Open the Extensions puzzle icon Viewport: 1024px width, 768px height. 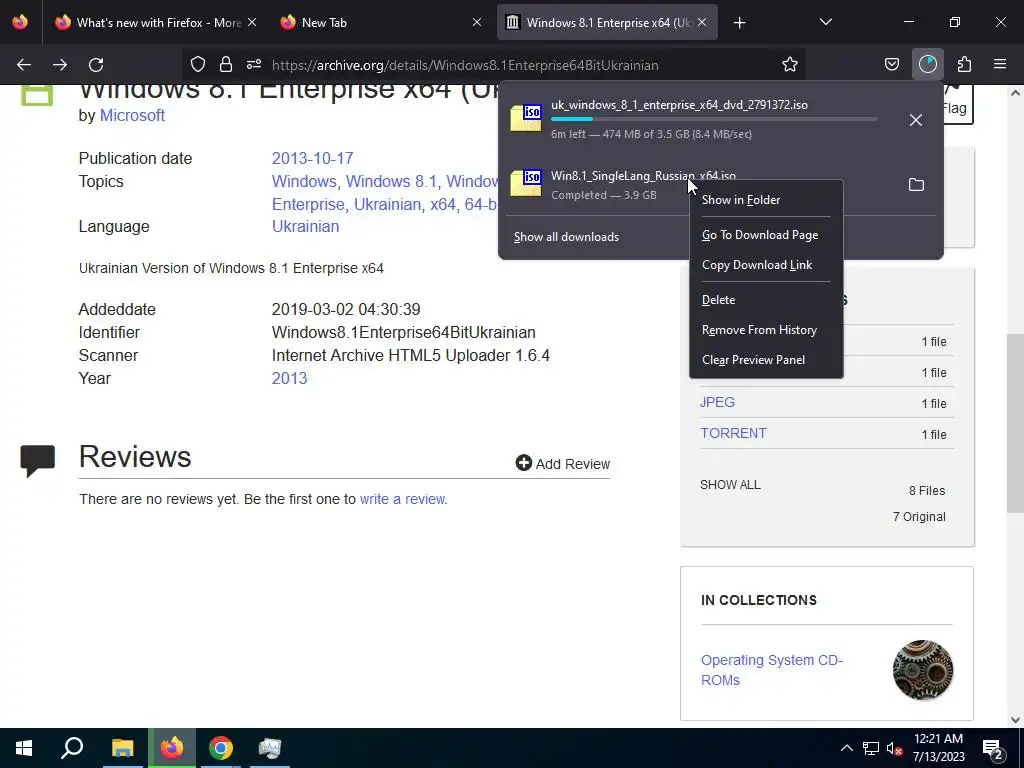click(964, 65)
